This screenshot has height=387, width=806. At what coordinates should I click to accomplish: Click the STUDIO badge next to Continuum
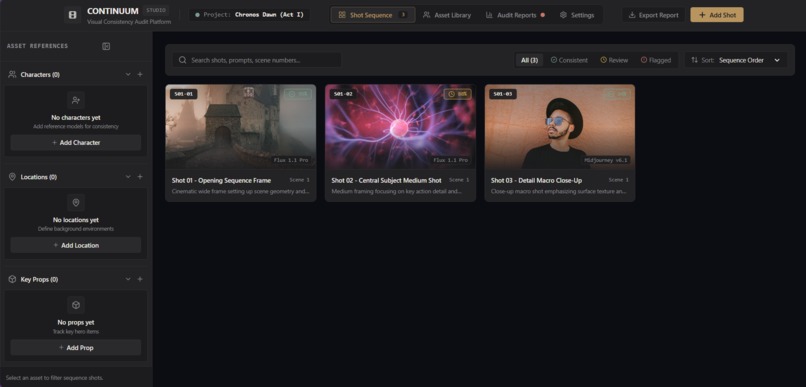click(156, 10)
